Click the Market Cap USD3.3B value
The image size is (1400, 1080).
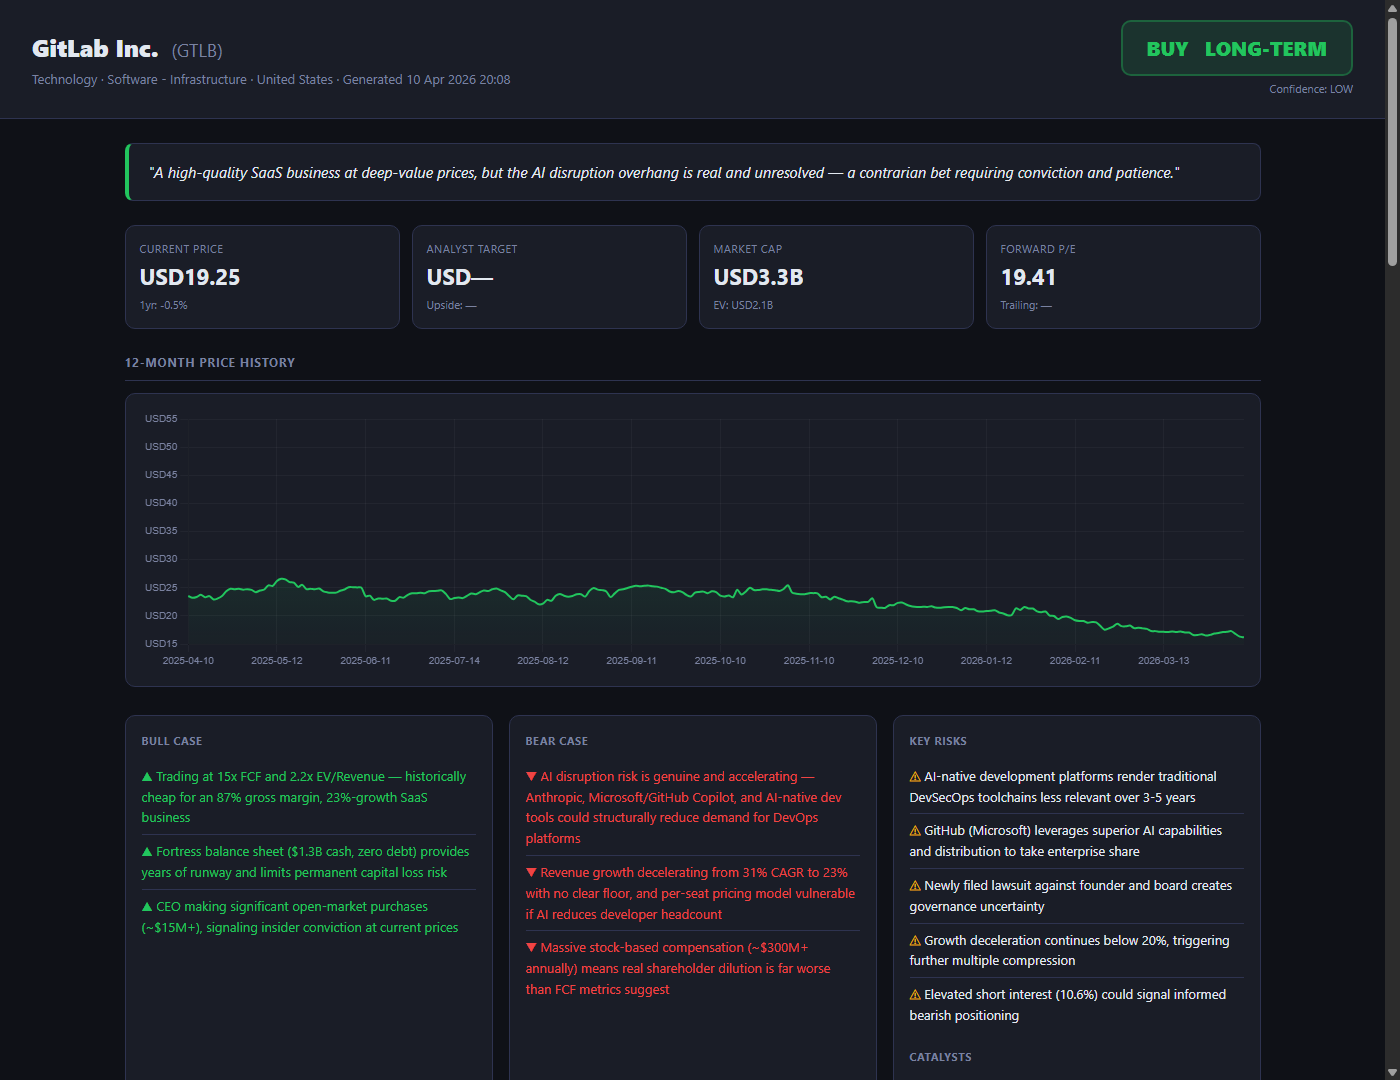758,278
